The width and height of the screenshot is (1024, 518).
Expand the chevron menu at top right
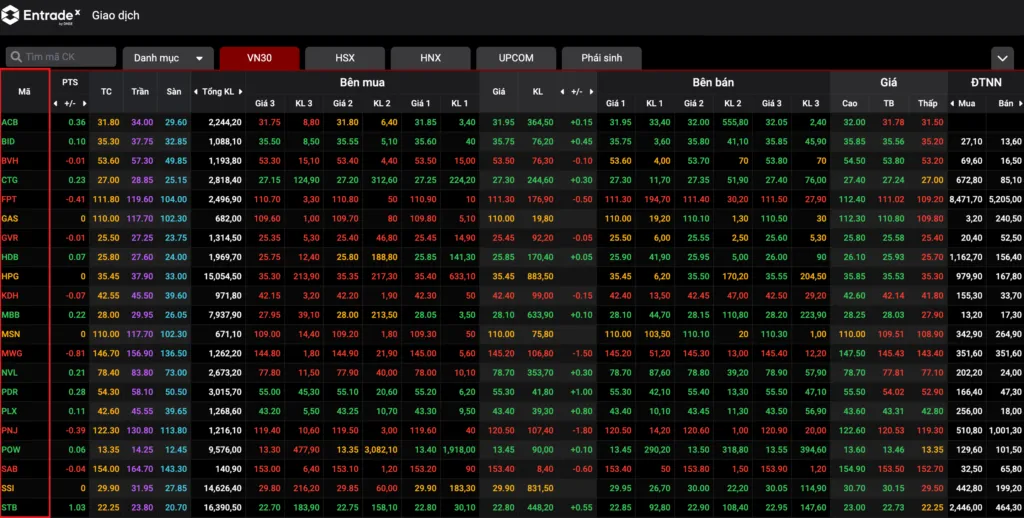[1002, 58]
